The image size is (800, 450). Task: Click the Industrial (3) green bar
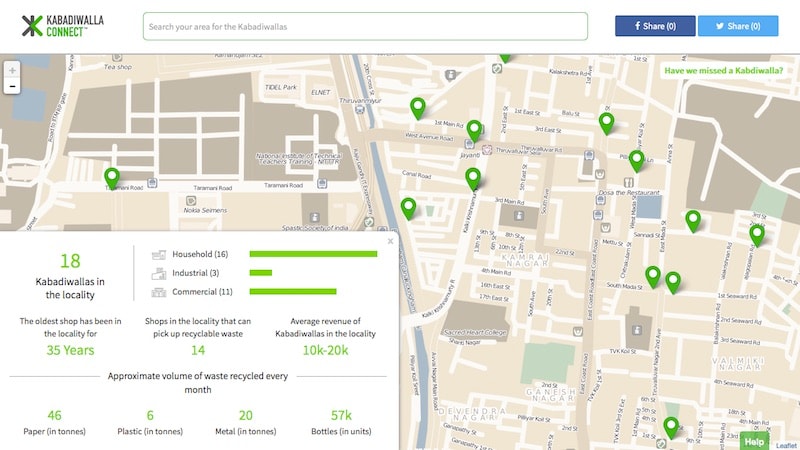click(x=261, y=272)
